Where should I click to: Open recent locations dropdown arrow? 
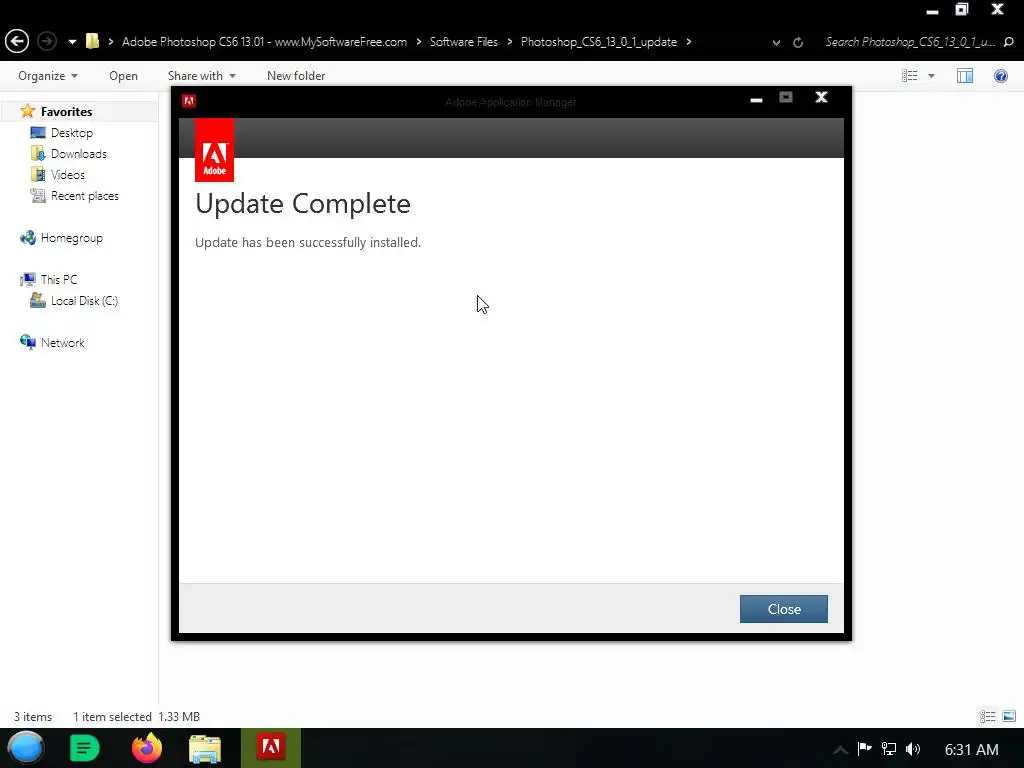coord(72,42)
